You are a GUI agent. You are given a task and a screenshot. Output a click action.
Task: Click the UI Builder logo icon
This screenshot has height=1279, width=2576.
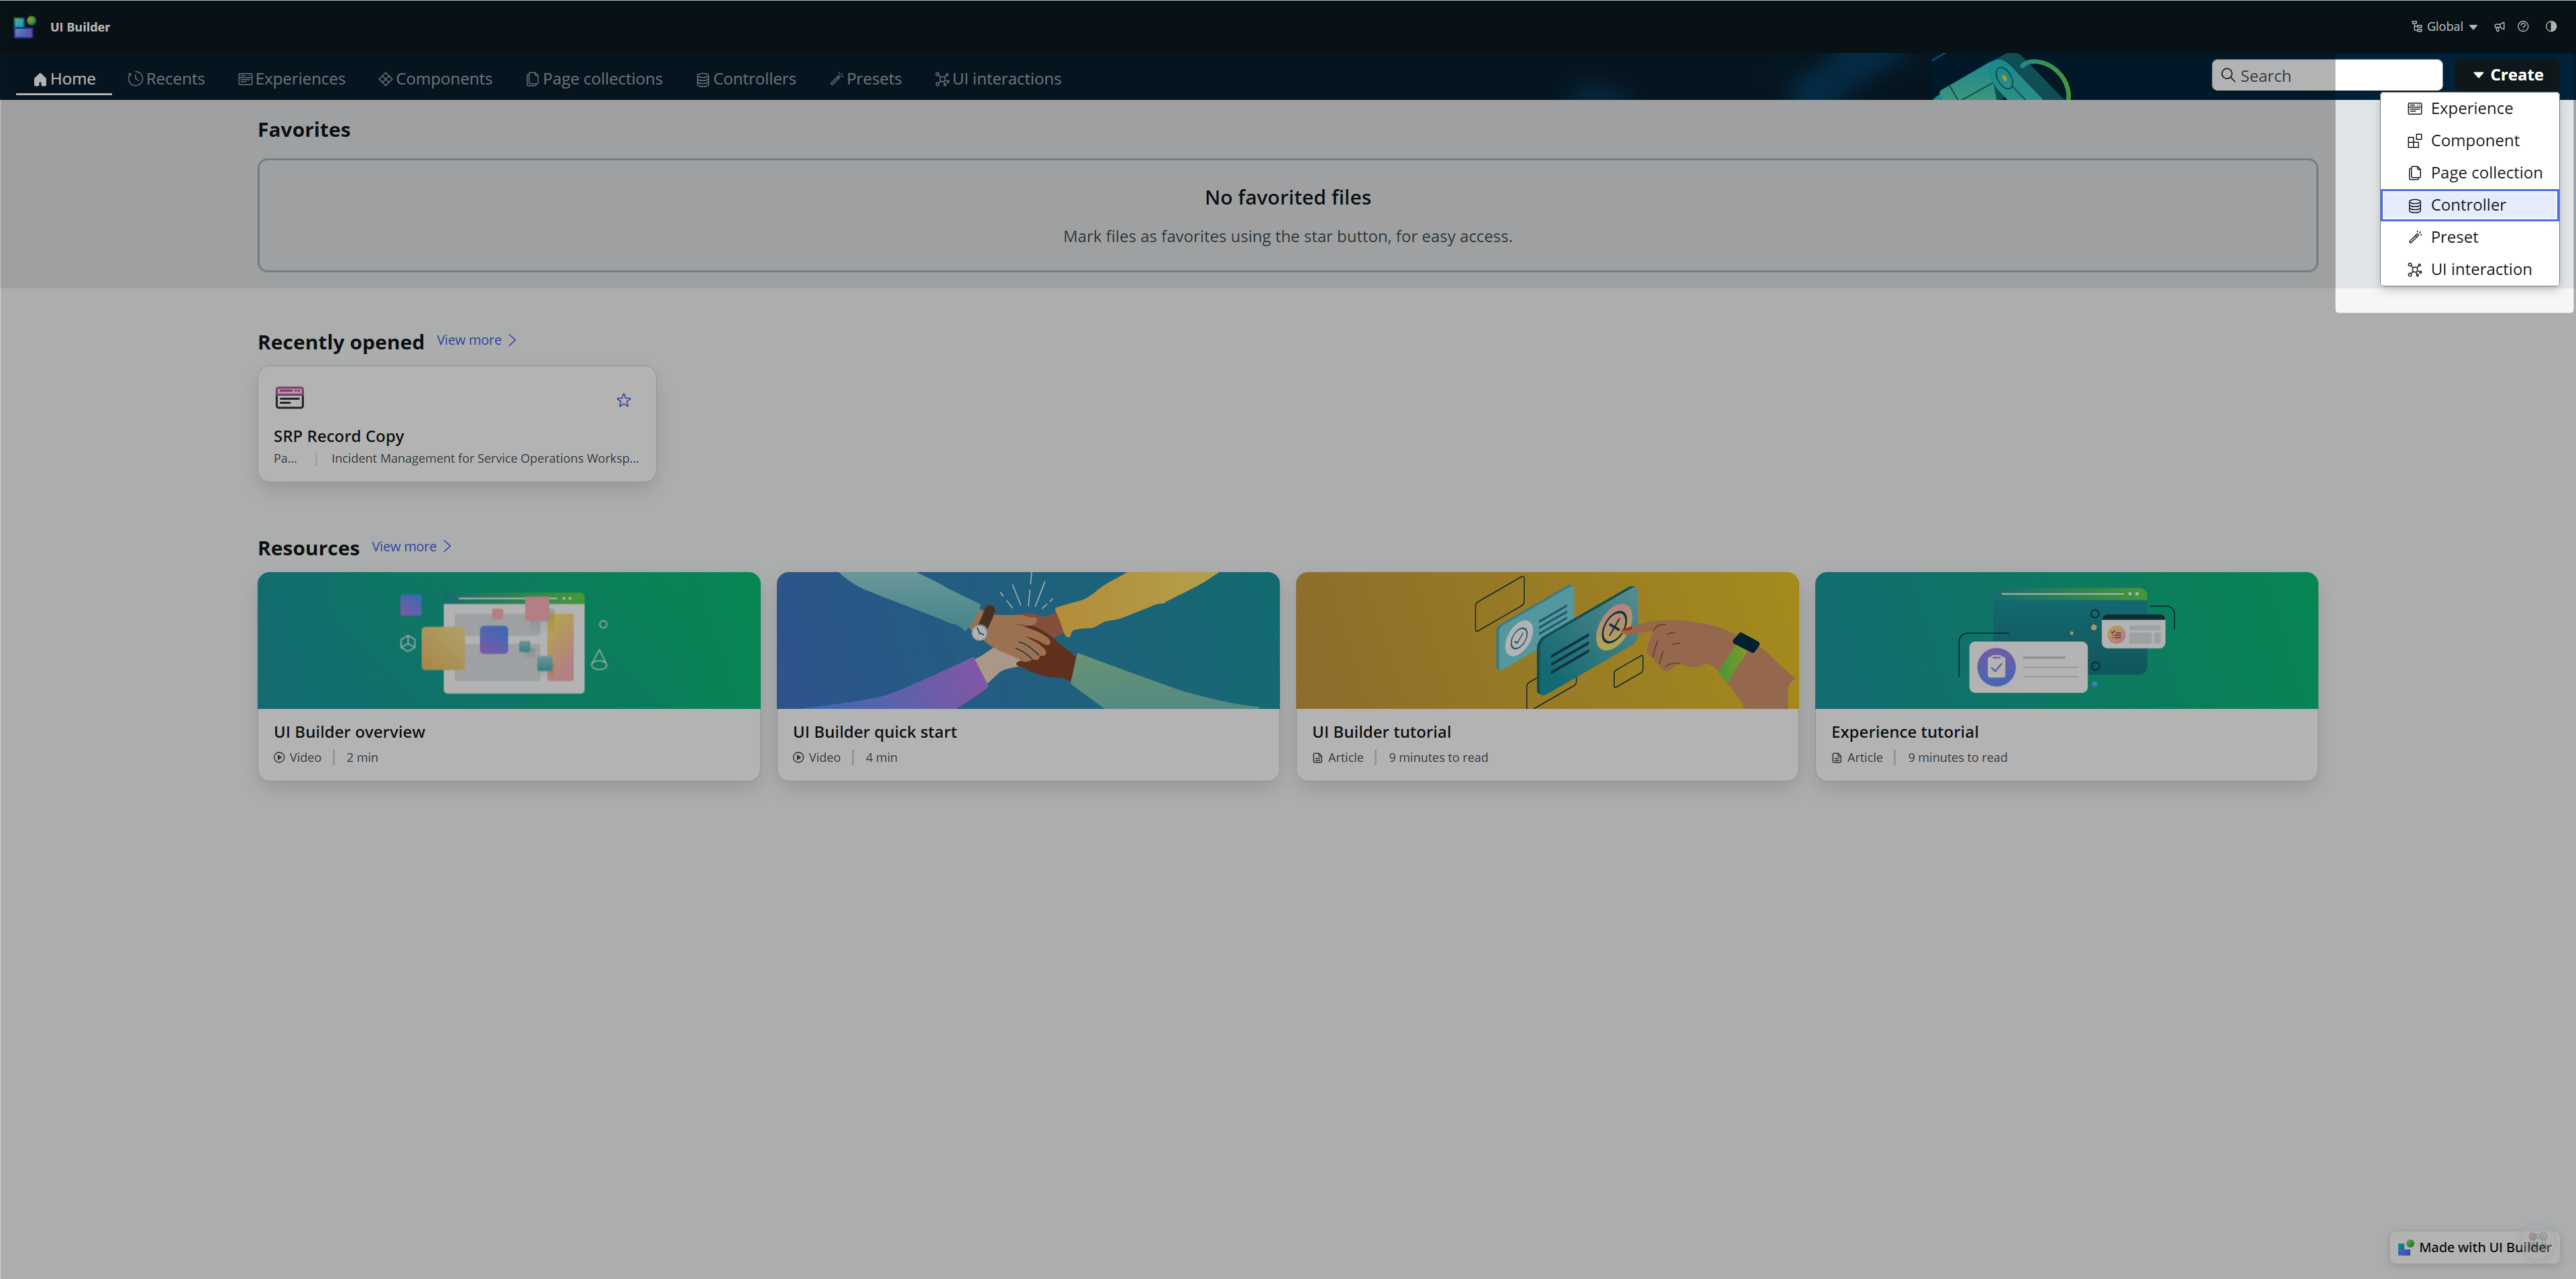coord(24,27)
